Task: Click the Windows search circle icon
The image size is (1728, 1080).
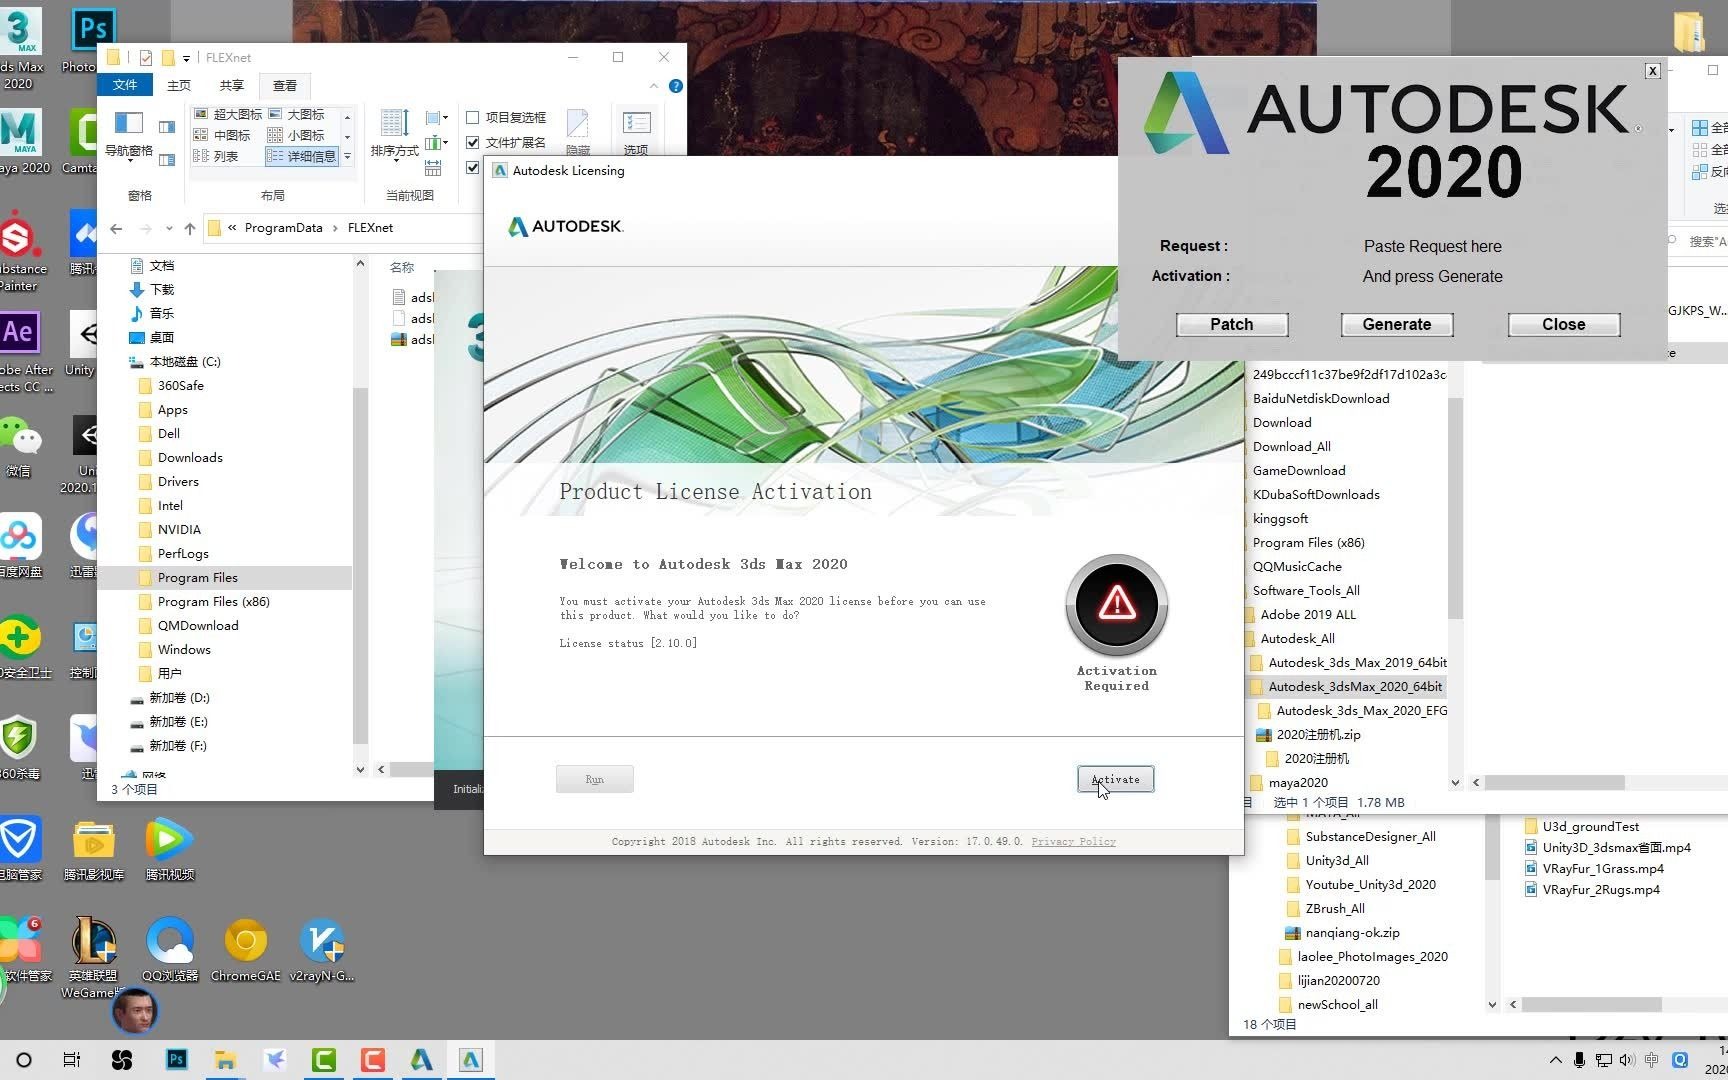Action: coord(24,1059)
